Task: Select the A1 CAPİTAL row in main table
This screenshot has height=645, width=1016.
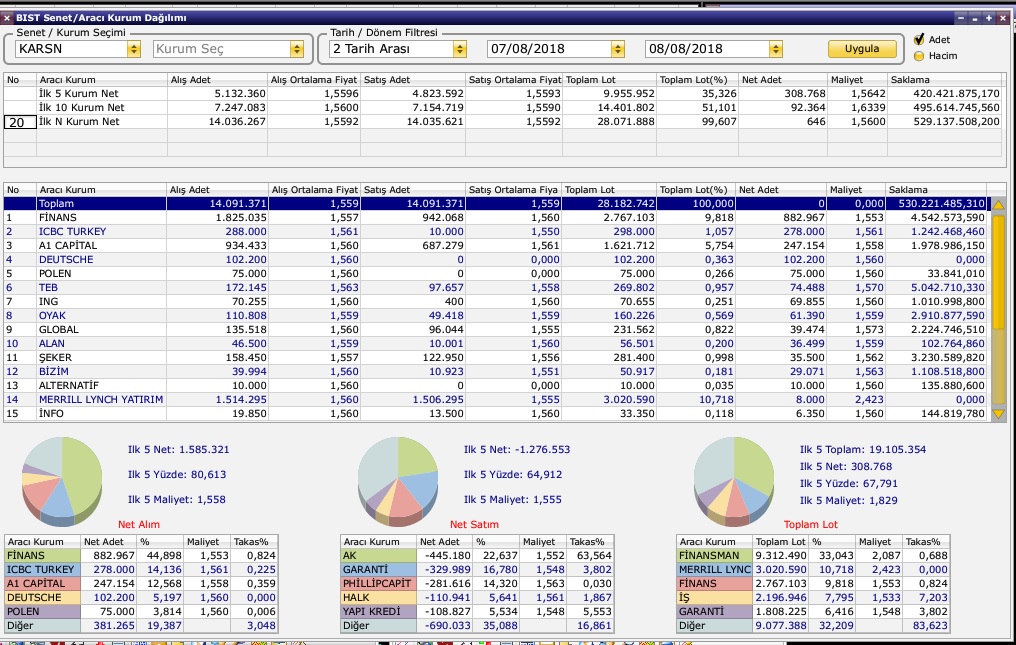Action: pyautogui.click(x=496, y=246)
